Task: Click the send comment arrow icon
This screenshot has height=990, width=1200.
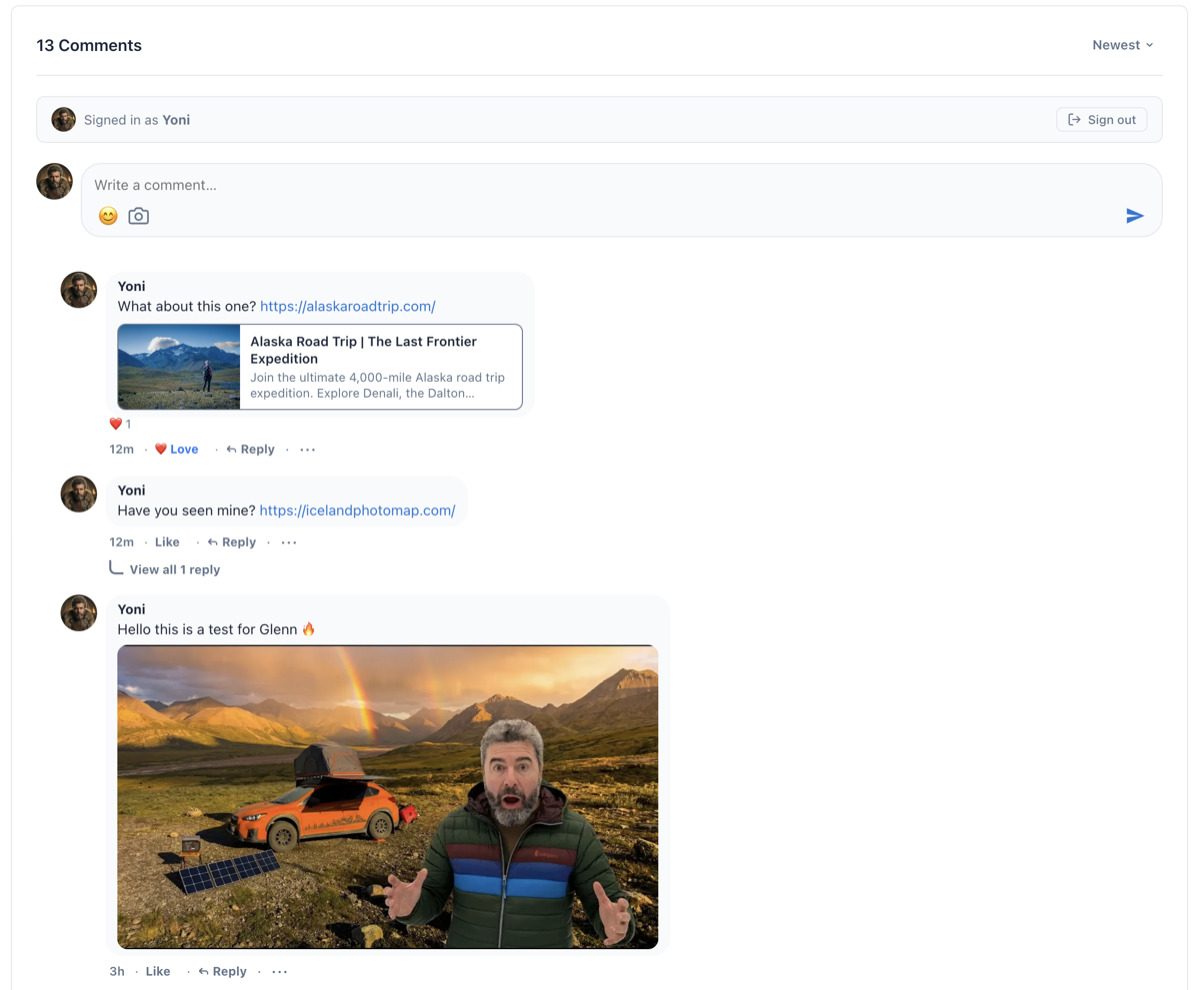Action: [1136, 215]
